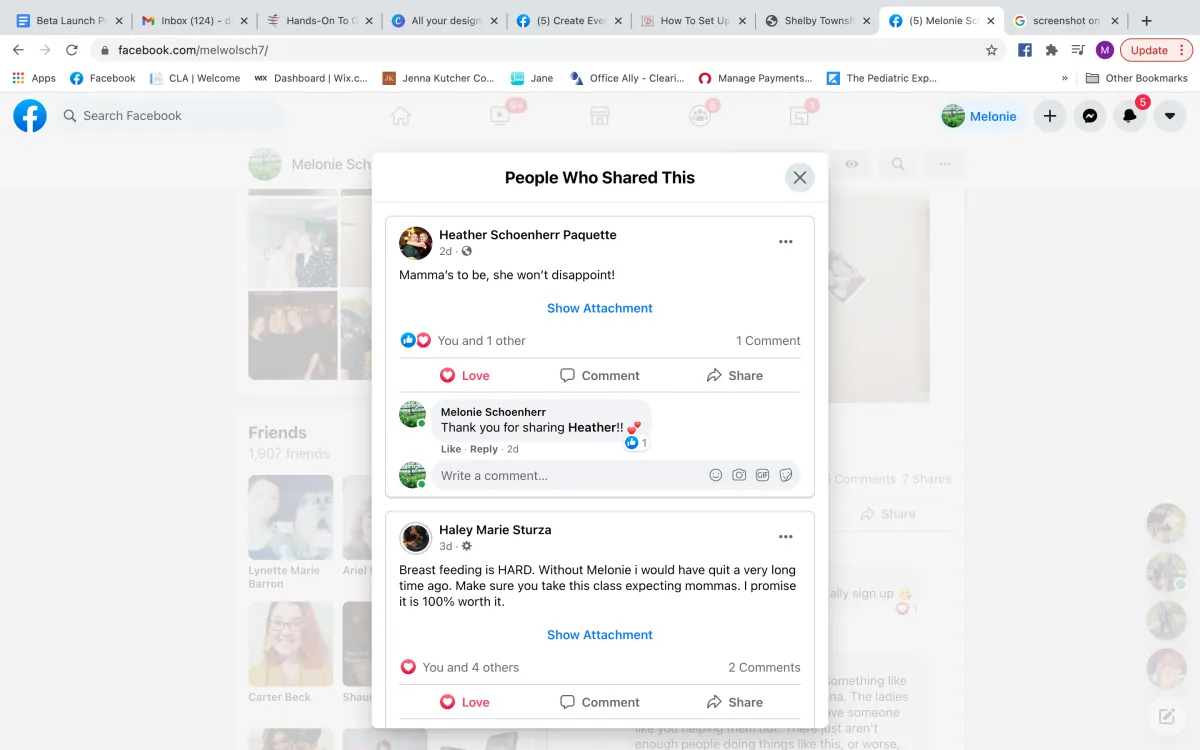Open 1 Comment link on Heather's post

[x=768, y=341]
